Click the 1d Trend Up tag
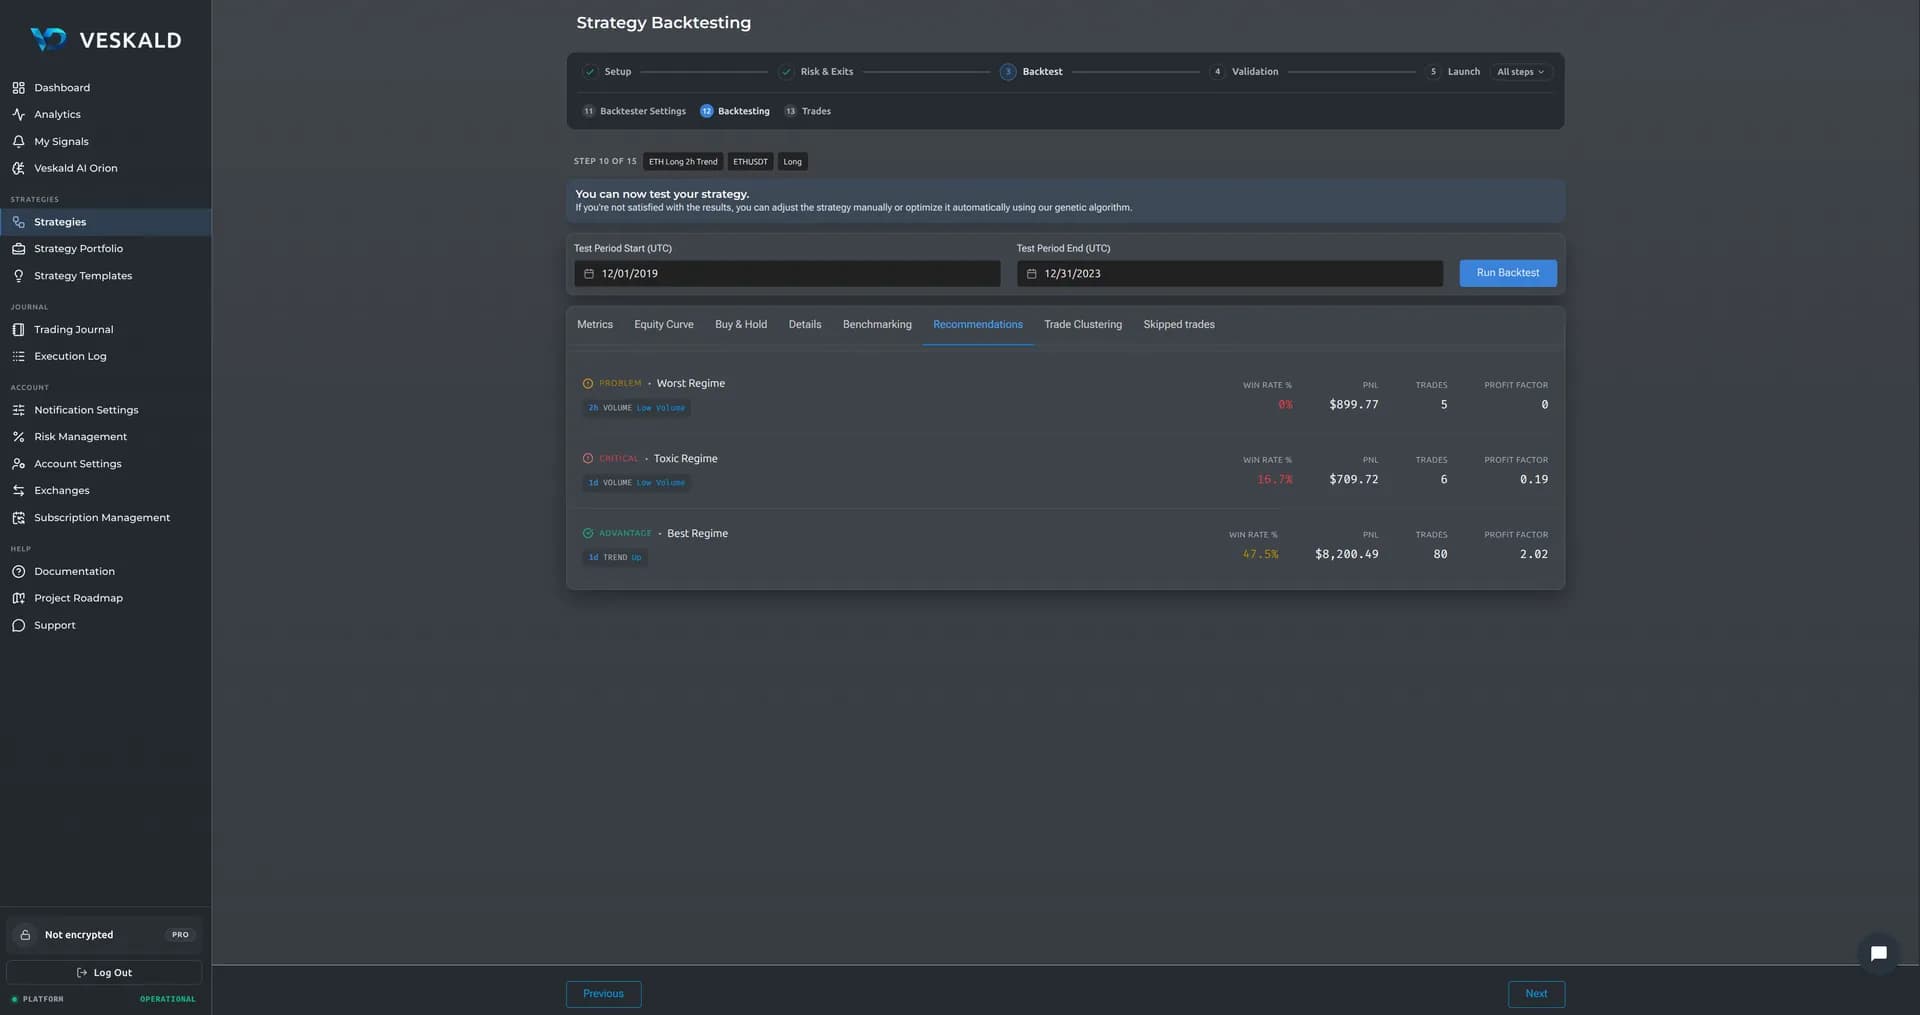 pos(615,558)
